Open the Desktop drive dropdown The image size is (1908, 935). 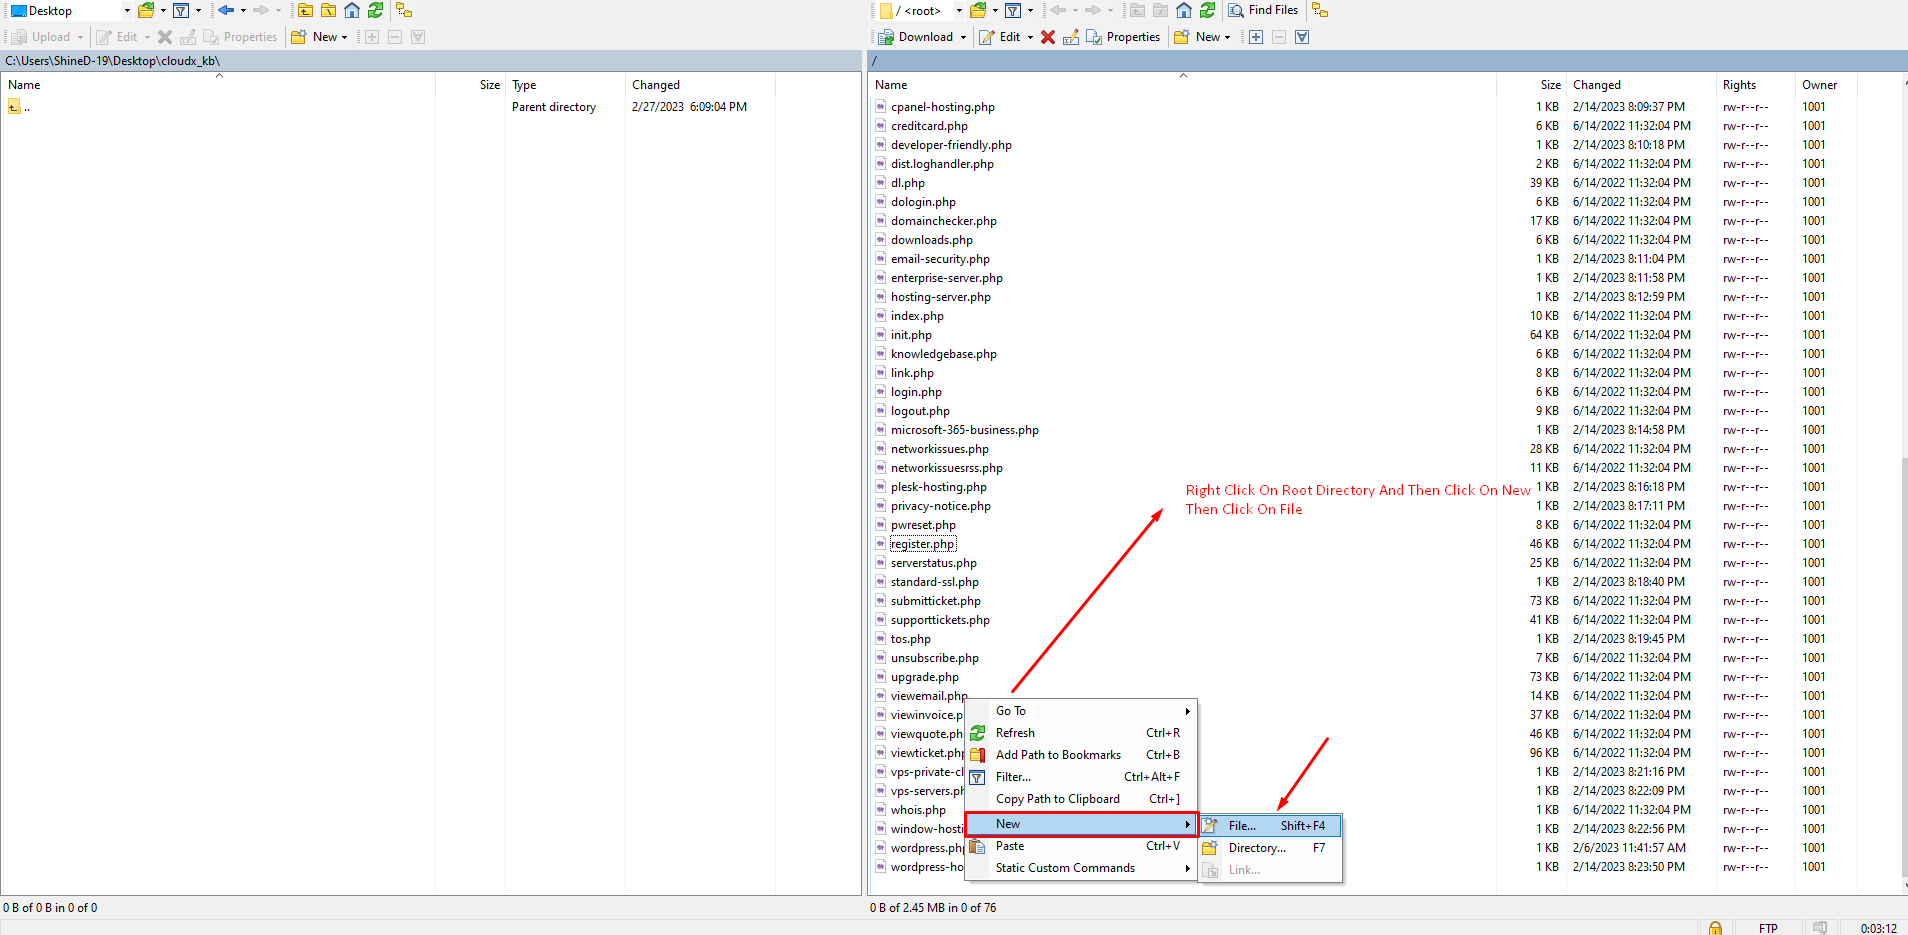(x=127, y=11)
